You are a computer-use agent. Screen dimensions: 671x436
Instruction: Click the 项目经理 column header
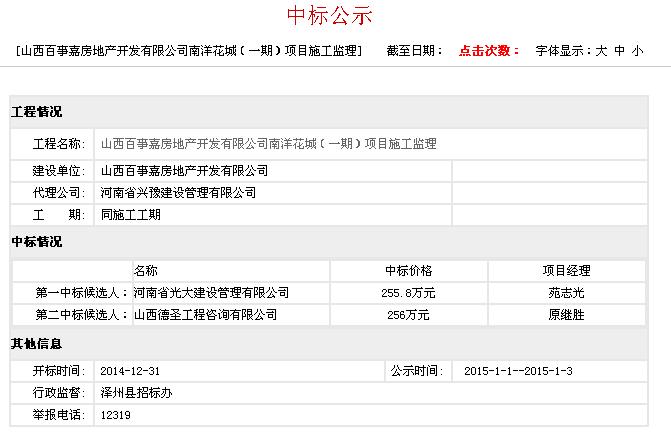567,271
